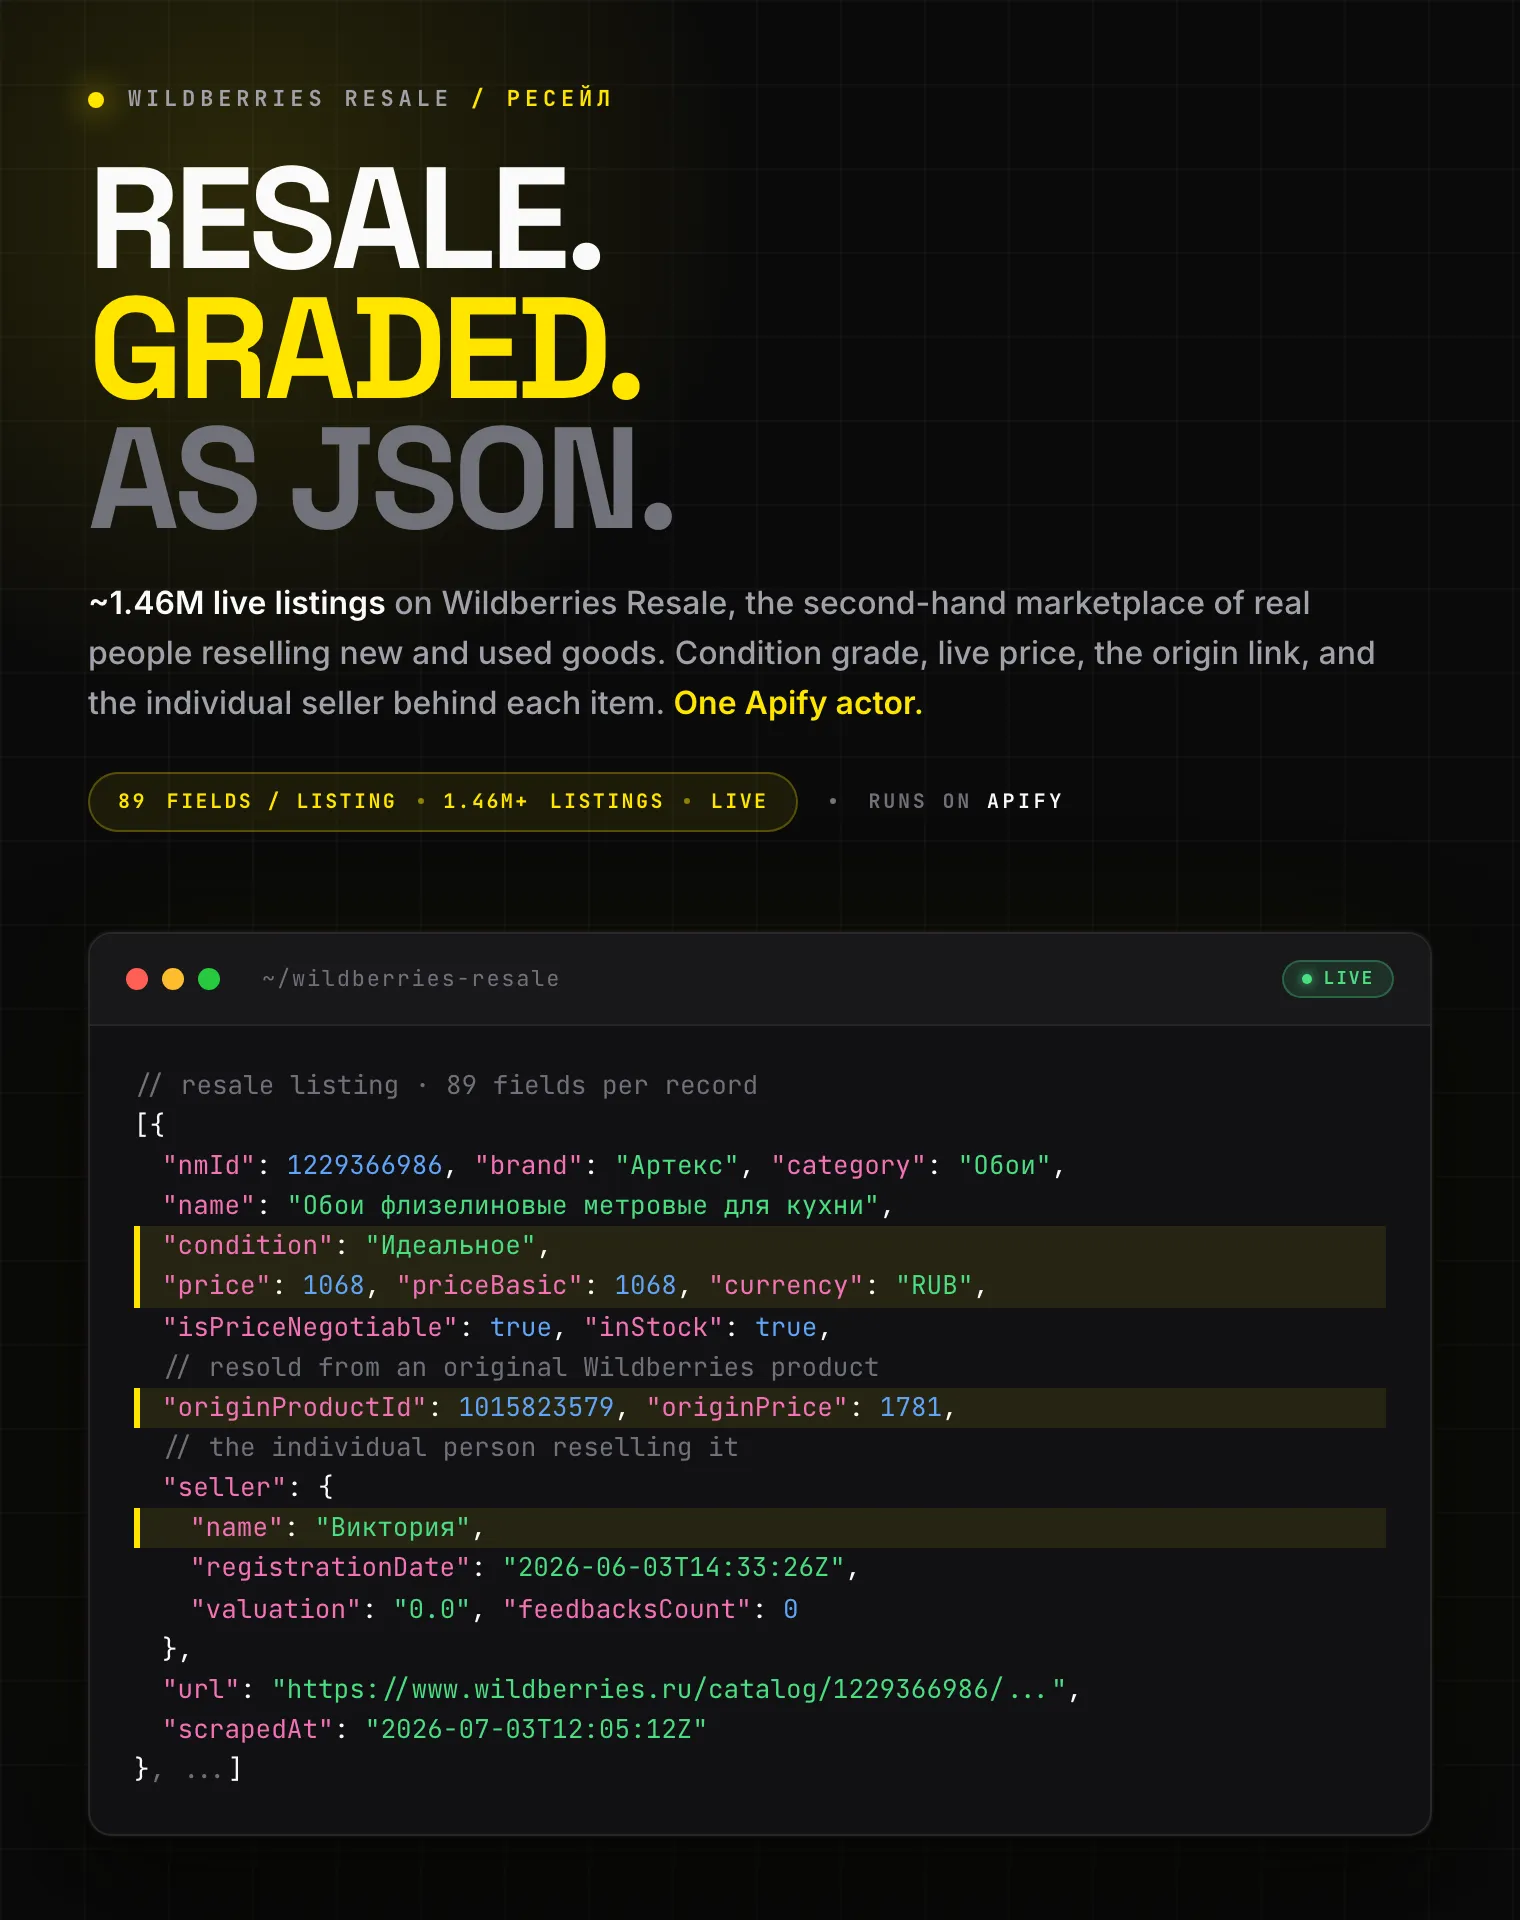
Task: Click the green LIVE badge
Action: tap(1337, 979)
